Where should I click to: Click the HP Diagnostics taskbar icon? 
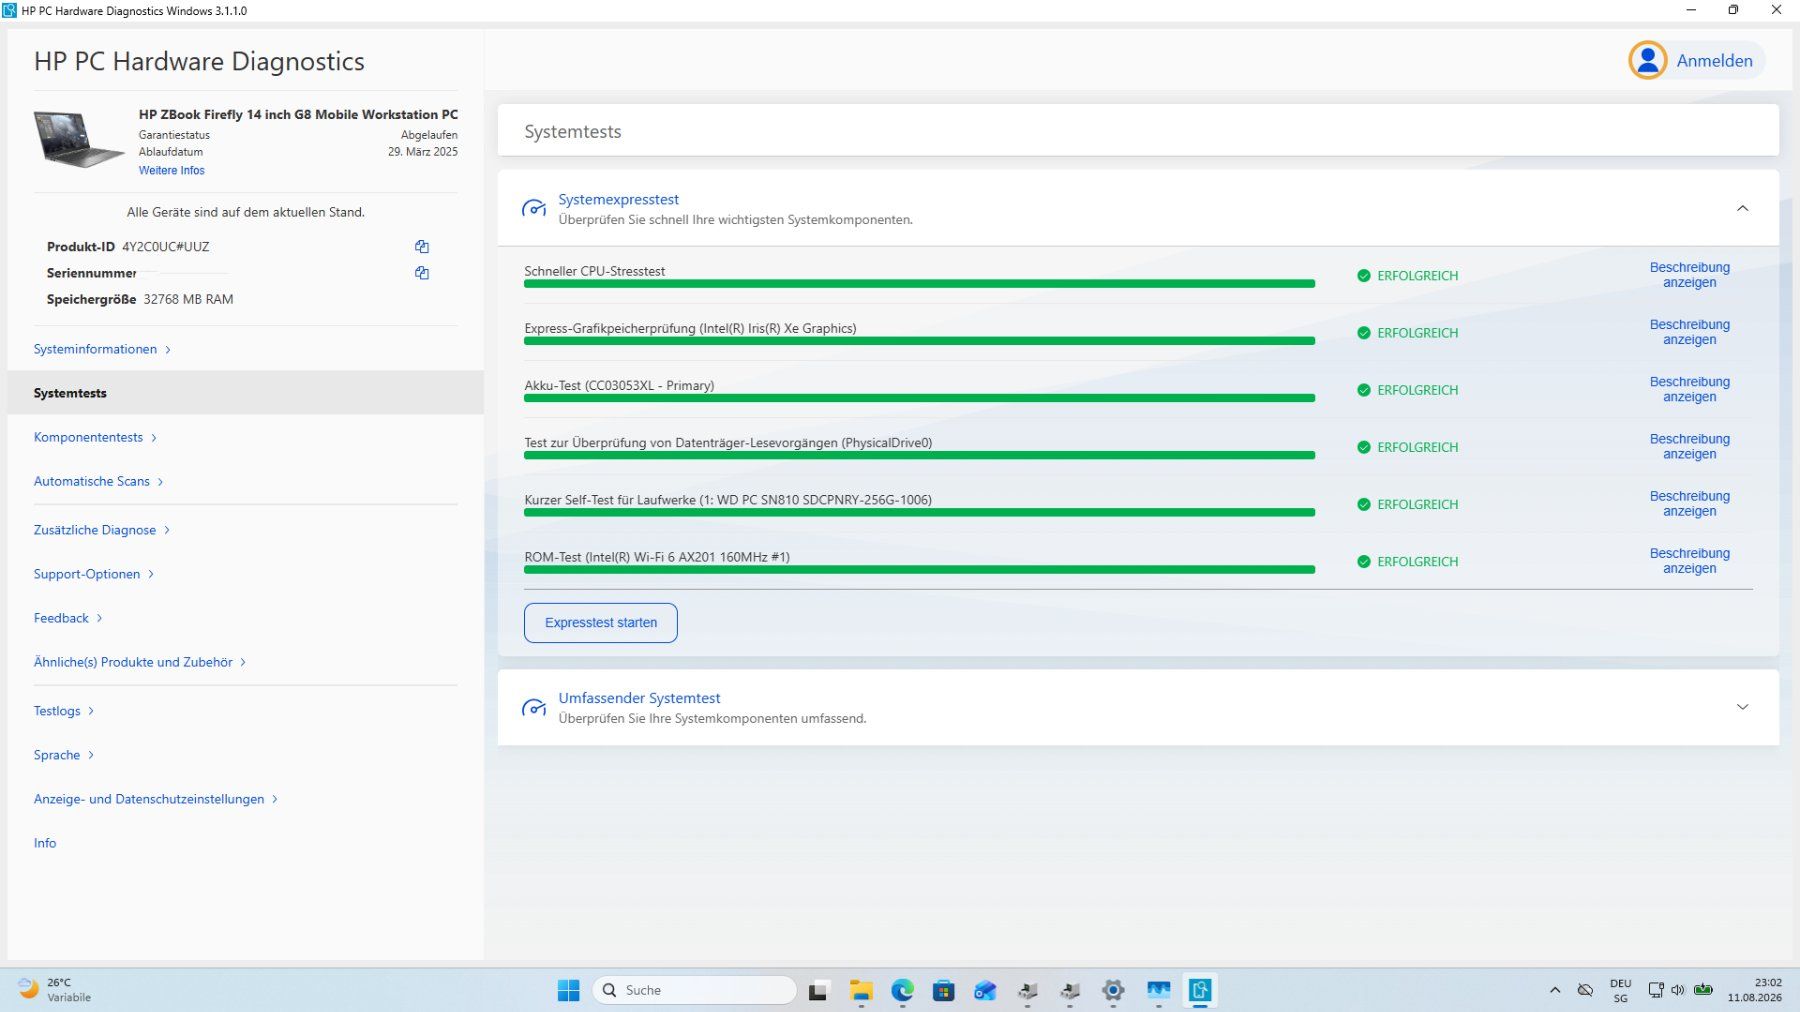pos(1200,990)
